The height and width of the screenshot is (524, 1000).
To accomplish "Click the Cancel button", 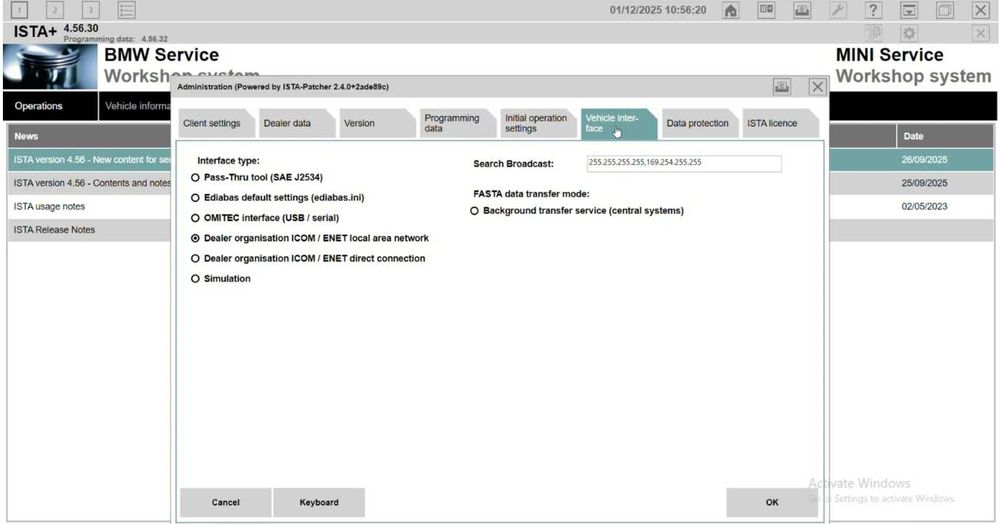I will 226,502.
